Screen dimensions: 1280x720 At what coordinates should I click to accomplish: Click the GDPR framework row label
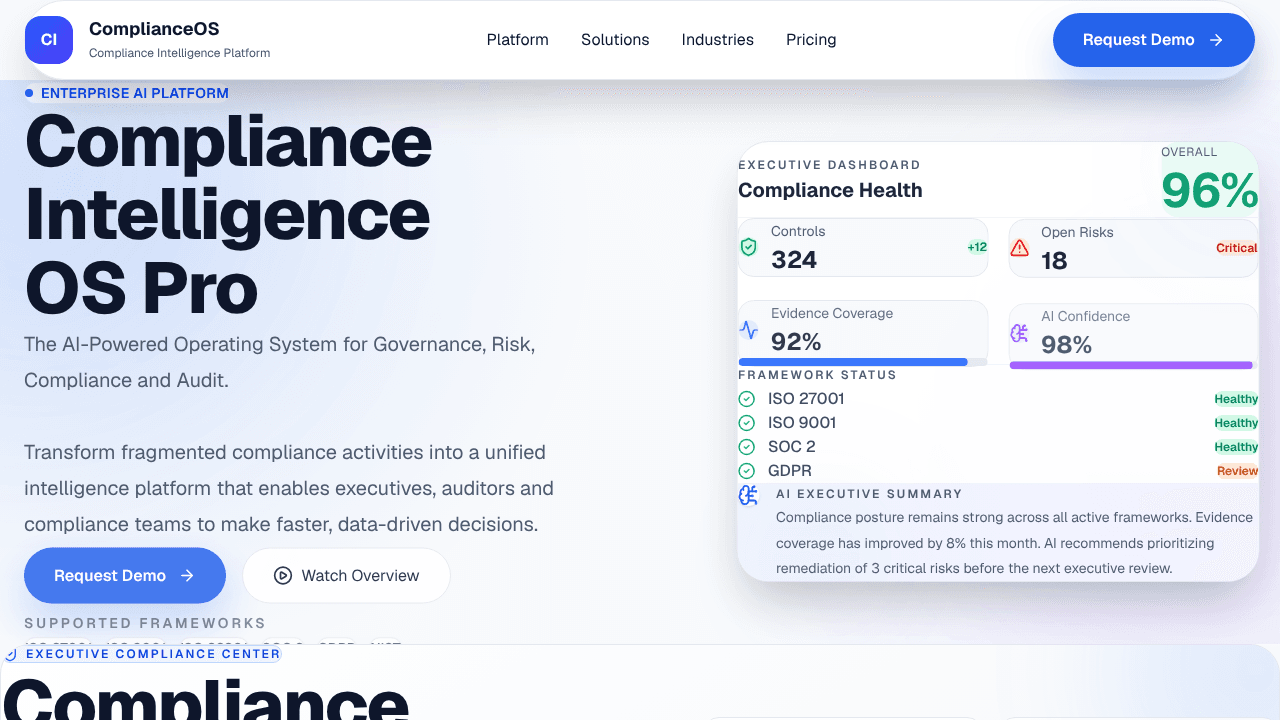click(790, 471)
